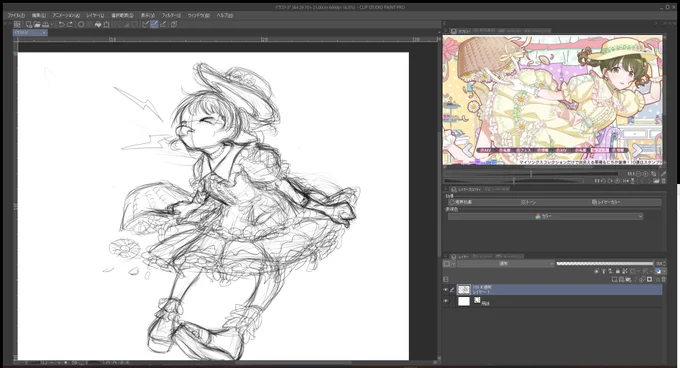Click the Delete layer trash icon in Layer panel

point(664,280)
